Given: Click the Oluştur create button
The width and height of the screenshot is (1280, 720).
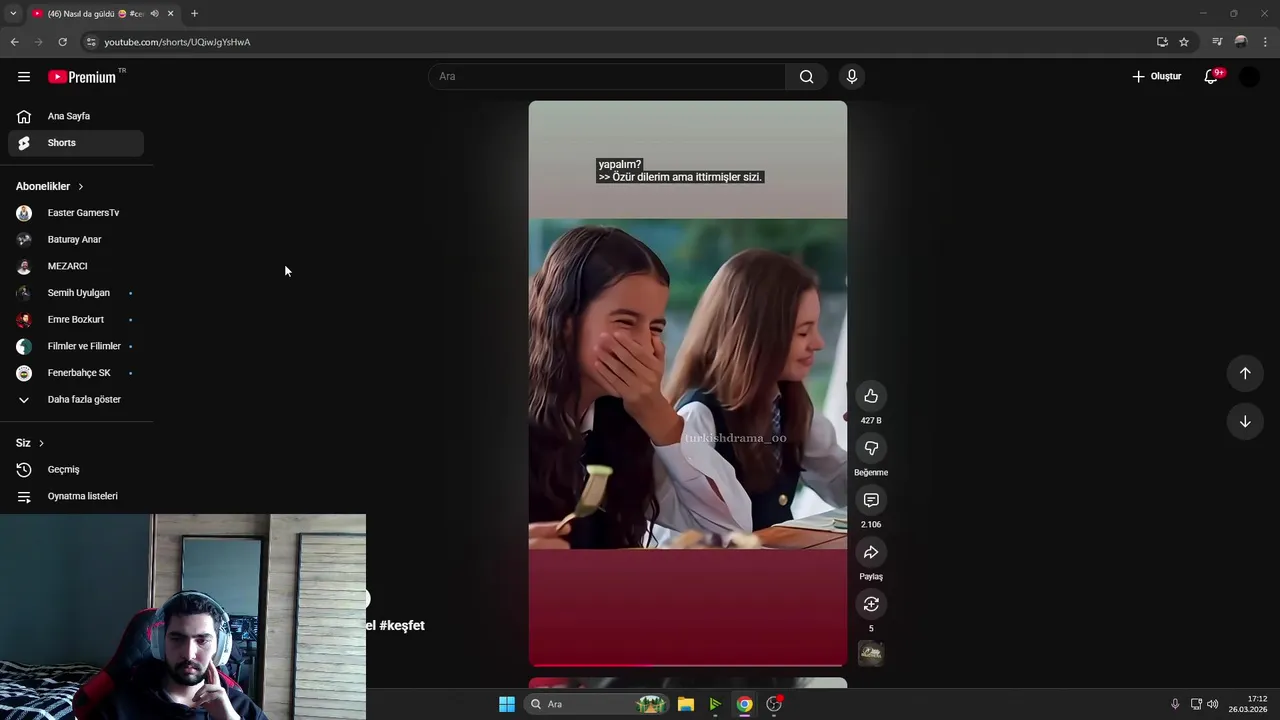Looking at the screenshot, I should 1157,77.
